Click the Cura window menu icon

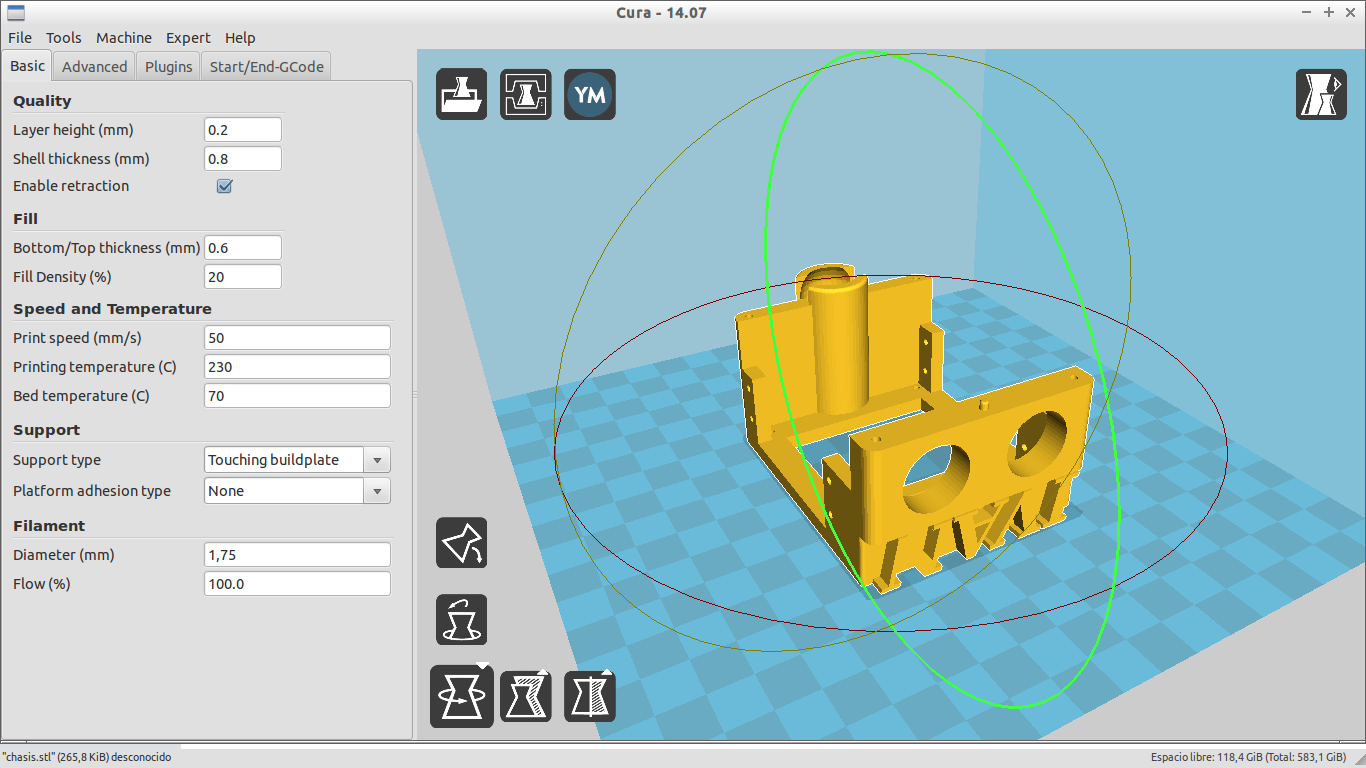[15, 12]
